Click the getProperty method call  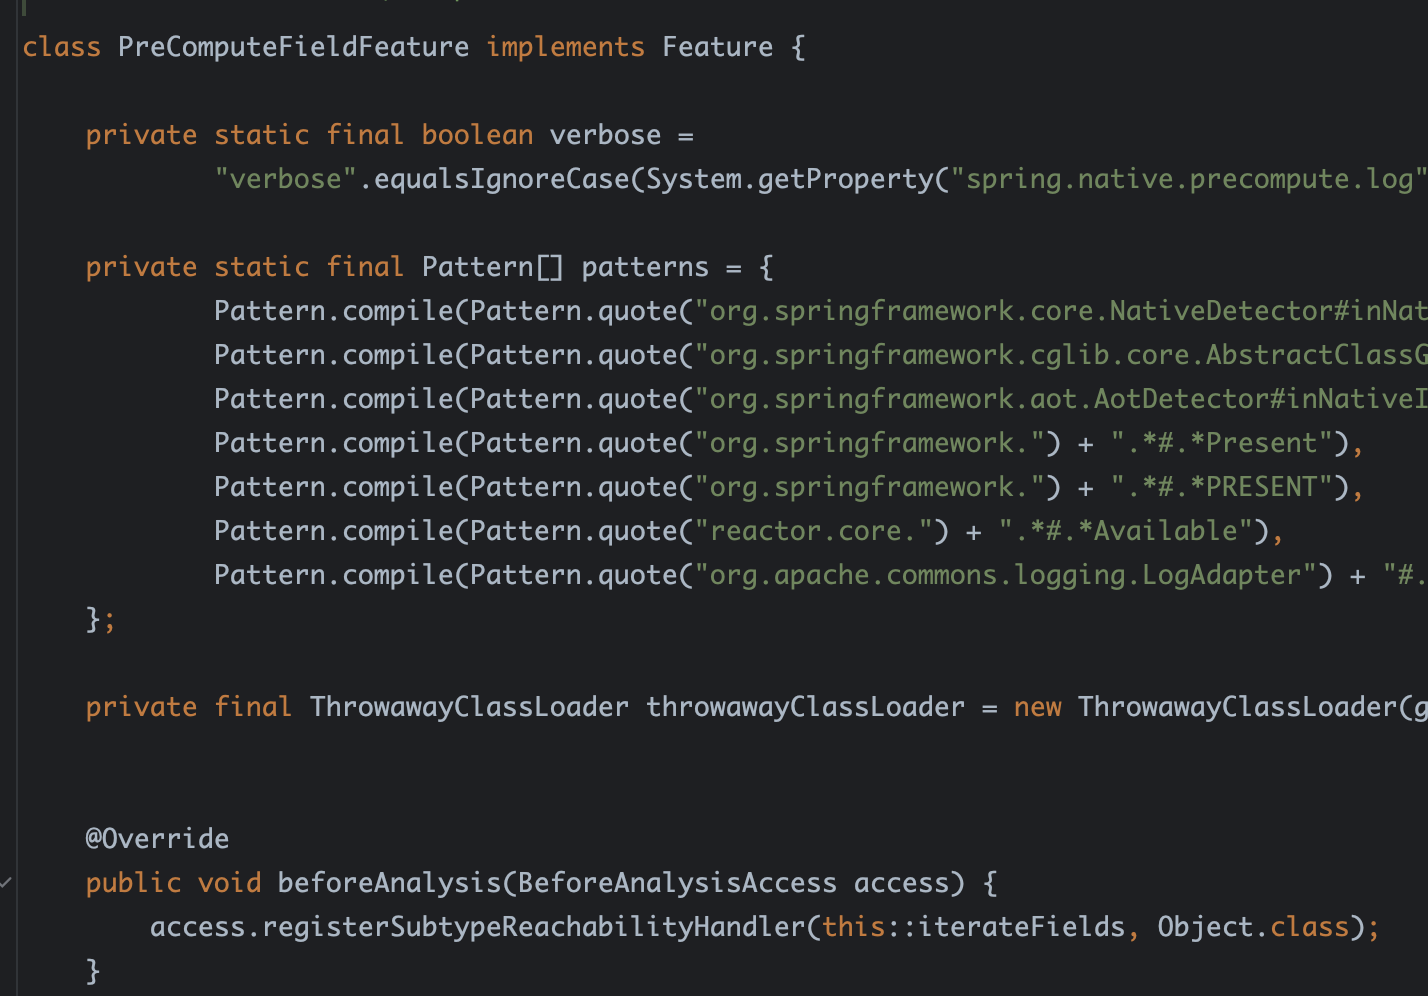click(x=845, y=179)
